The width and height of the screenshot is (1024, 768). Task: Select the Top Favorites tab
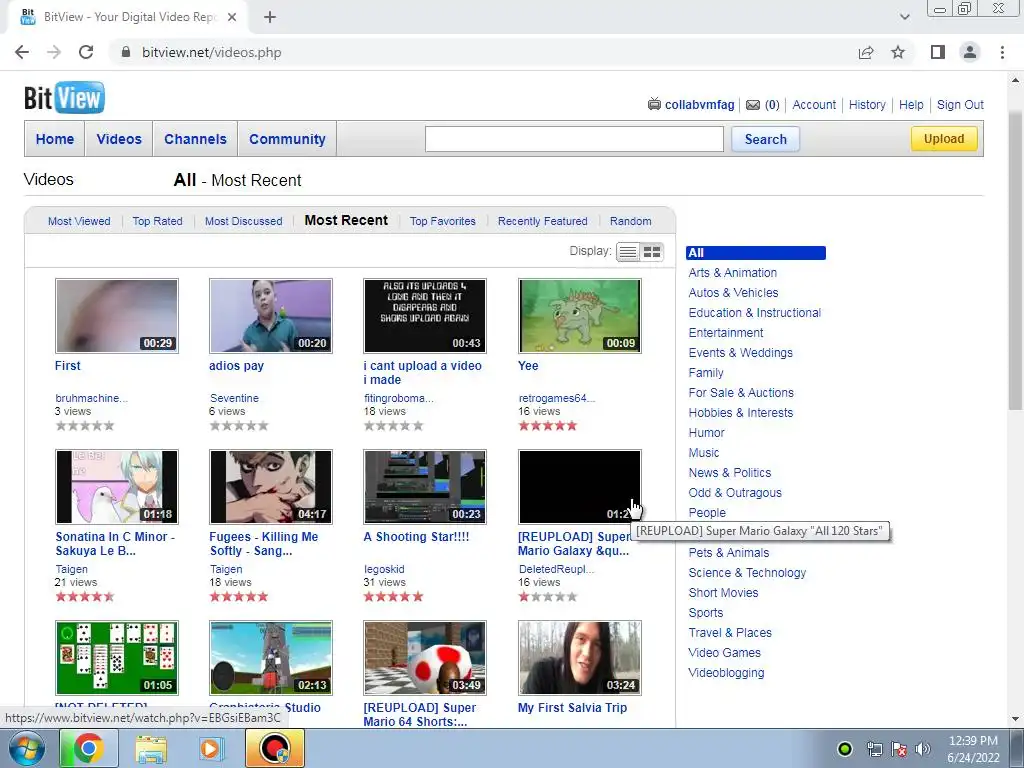(x=443, y=221)
